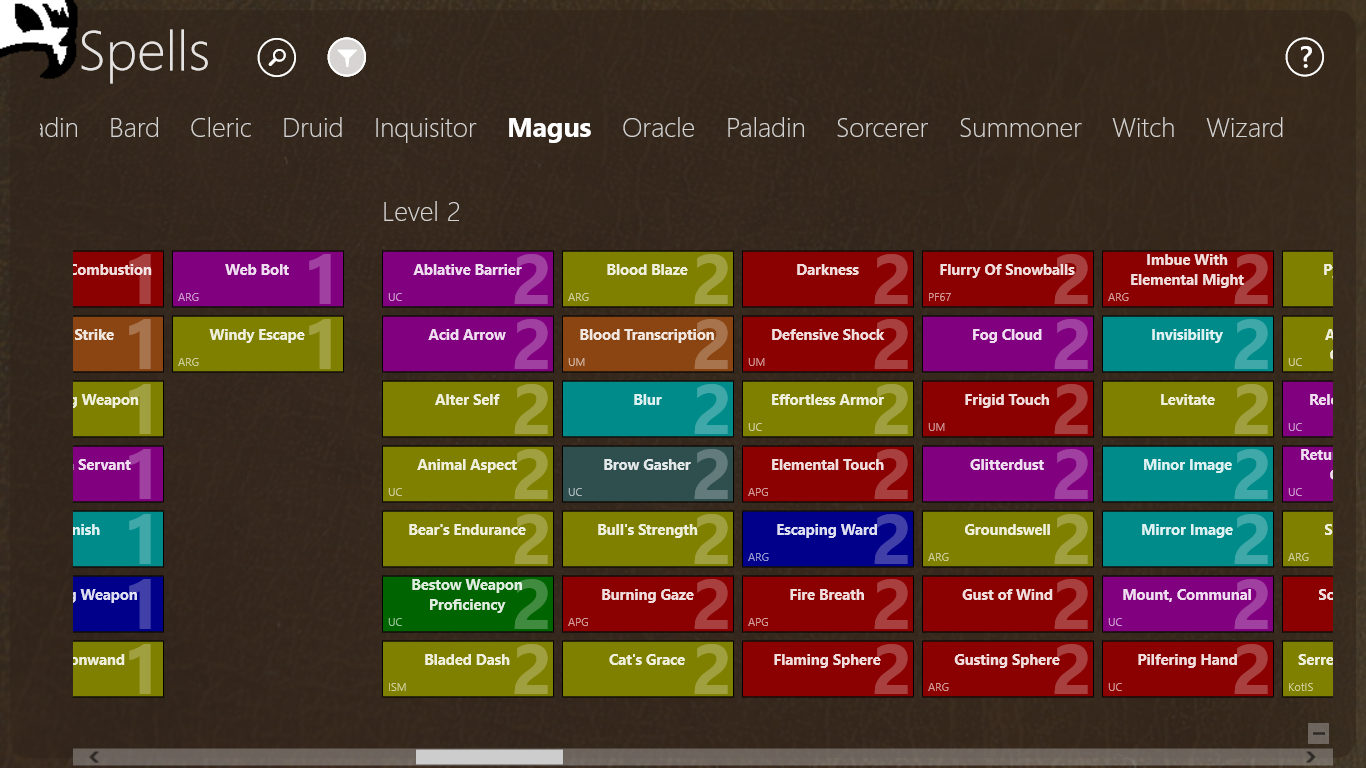This screenshot has width=1366, height=768.
Task: Select the Mount, Communal spell tile
Action: pos(1188,604)
